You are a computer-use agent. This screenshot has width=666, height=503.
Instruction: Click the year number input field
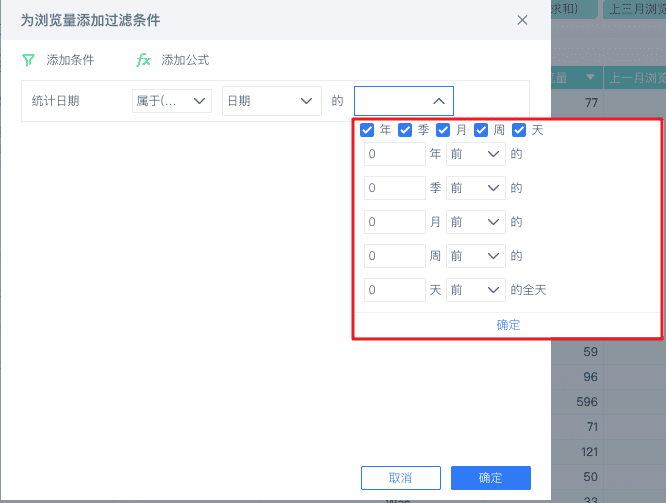[395, 154]
